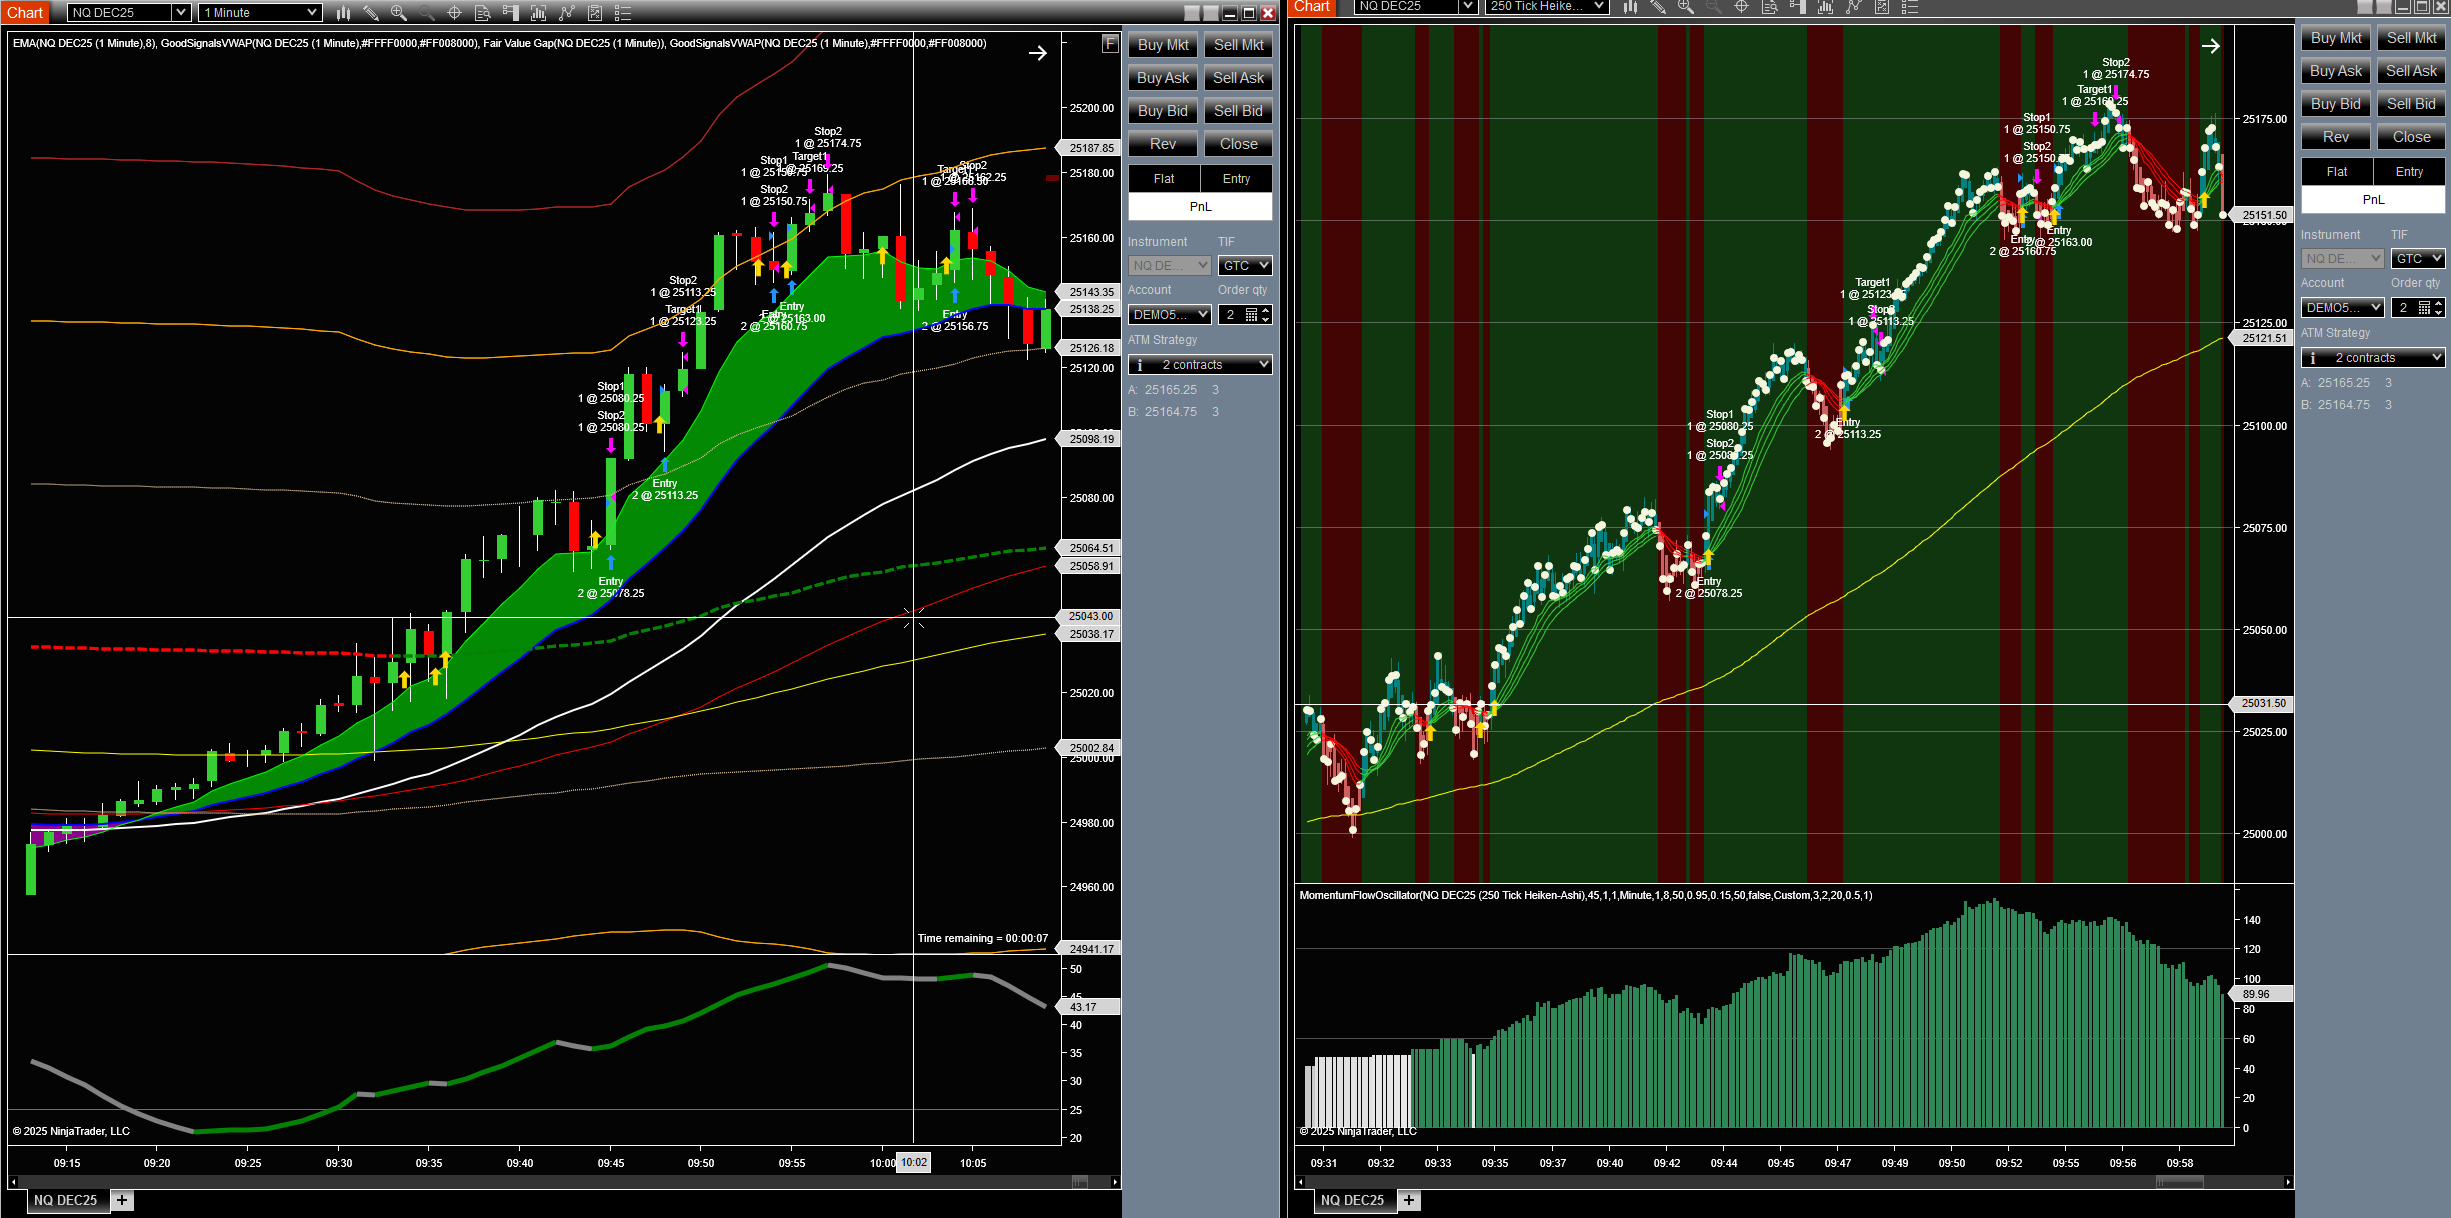
Task: Open Strategies icon in right chart toolbar
Action: (x=1881, y=6)
